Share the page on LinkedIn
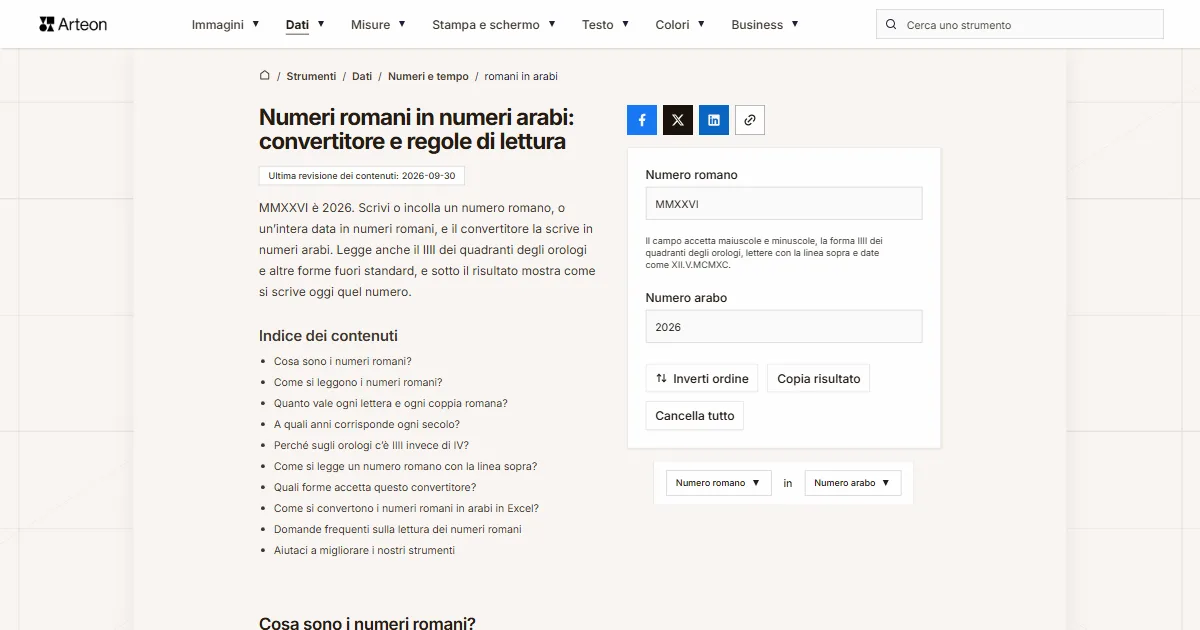The image size is (1200, 630). pyautogui.click(x=714, y=120)
